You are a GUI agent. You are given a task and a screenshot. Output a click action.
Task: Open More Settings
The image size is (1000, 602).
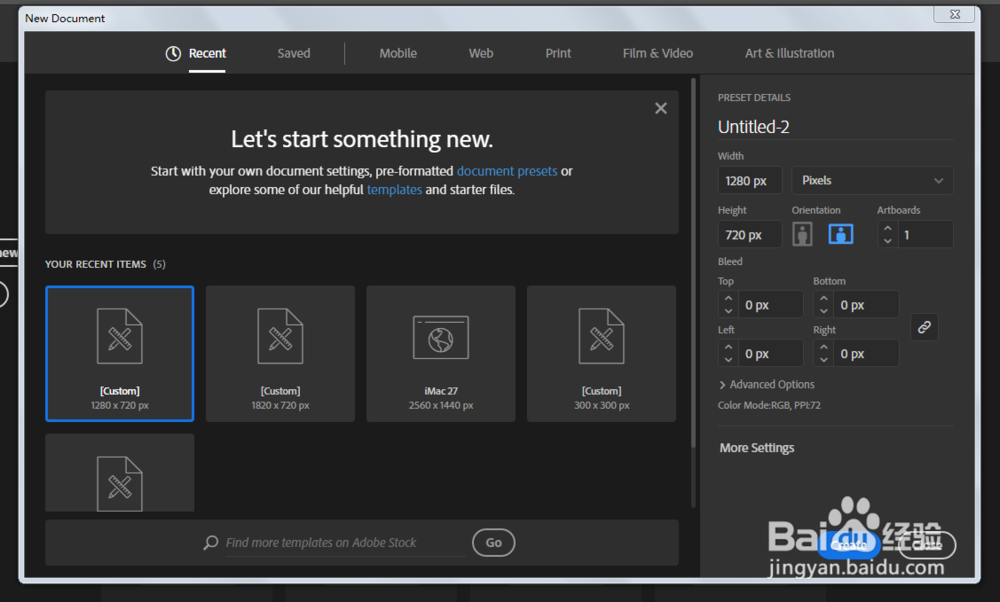[757, 448]
